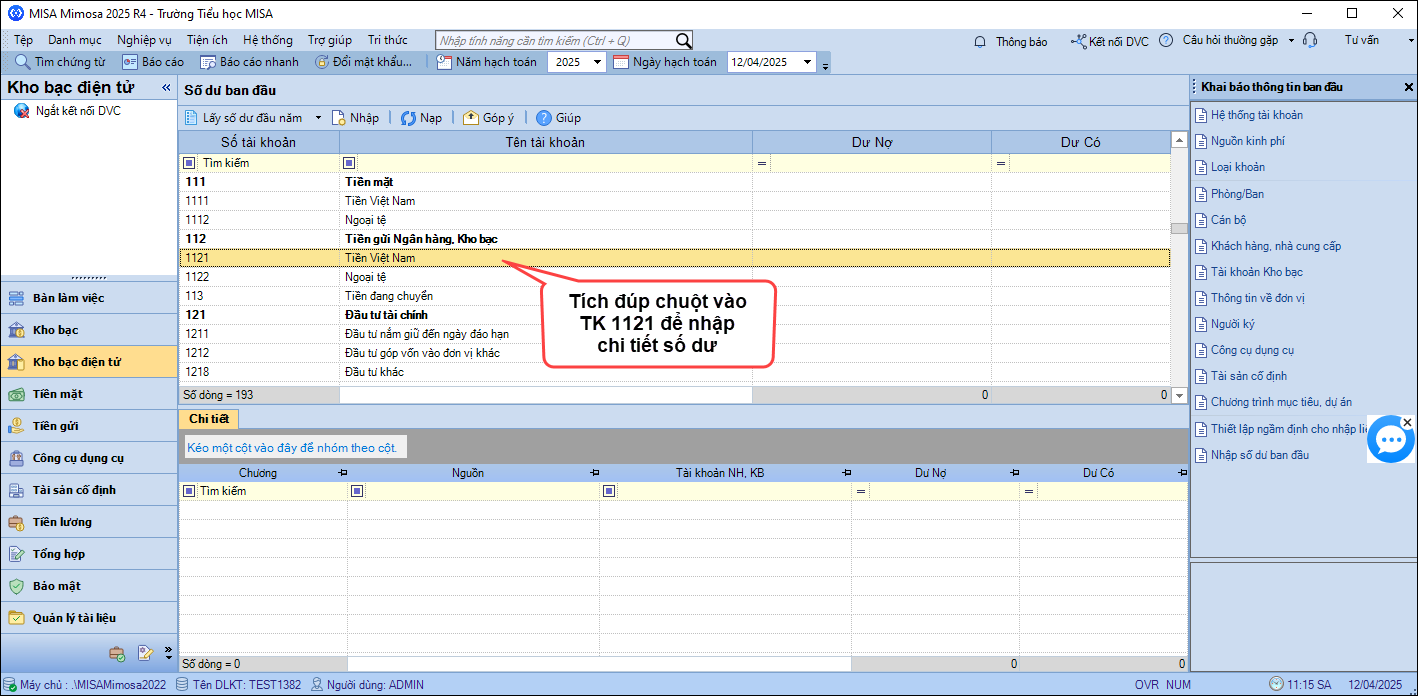Expand the Lấy số dư đầu năm dropdown arrow
Viewport: 1418px width, 696px height.
click(318, 118)
